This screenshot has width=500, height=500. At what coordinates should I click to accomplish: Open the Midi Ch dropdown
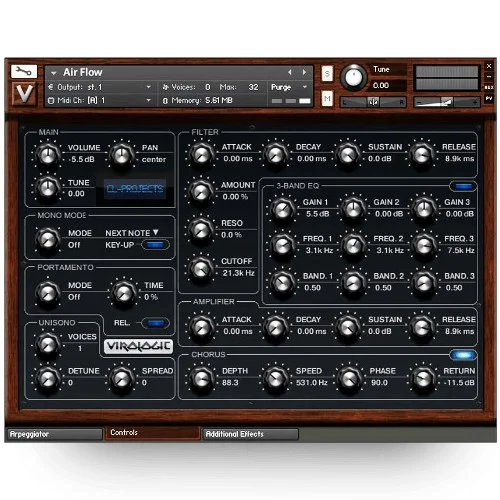(149, 100)
